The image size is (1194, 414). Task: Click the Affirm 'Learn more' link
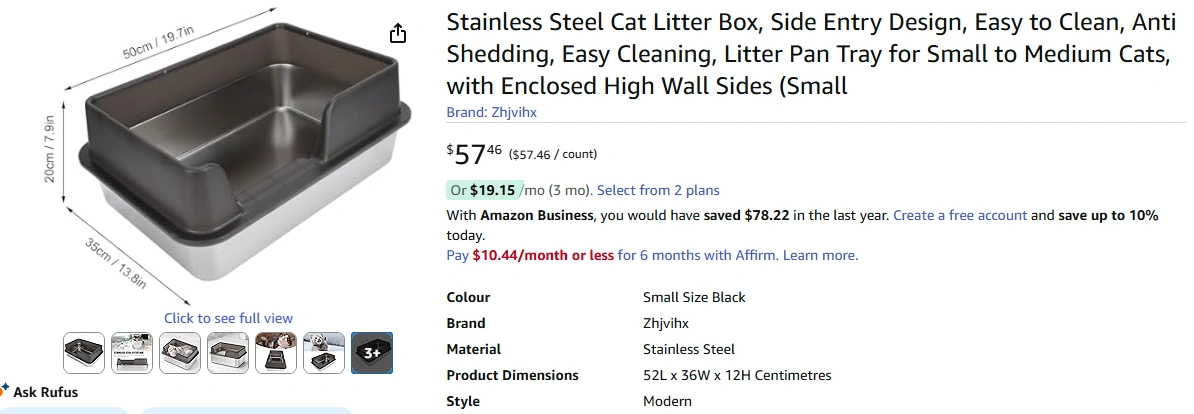point(820,255)
